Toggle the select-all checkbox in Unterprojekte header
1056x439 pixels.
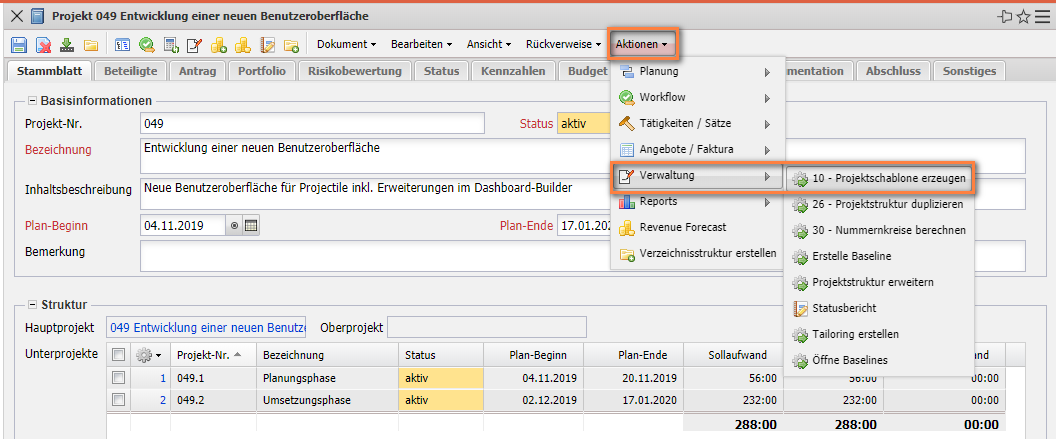coord(119,355)
